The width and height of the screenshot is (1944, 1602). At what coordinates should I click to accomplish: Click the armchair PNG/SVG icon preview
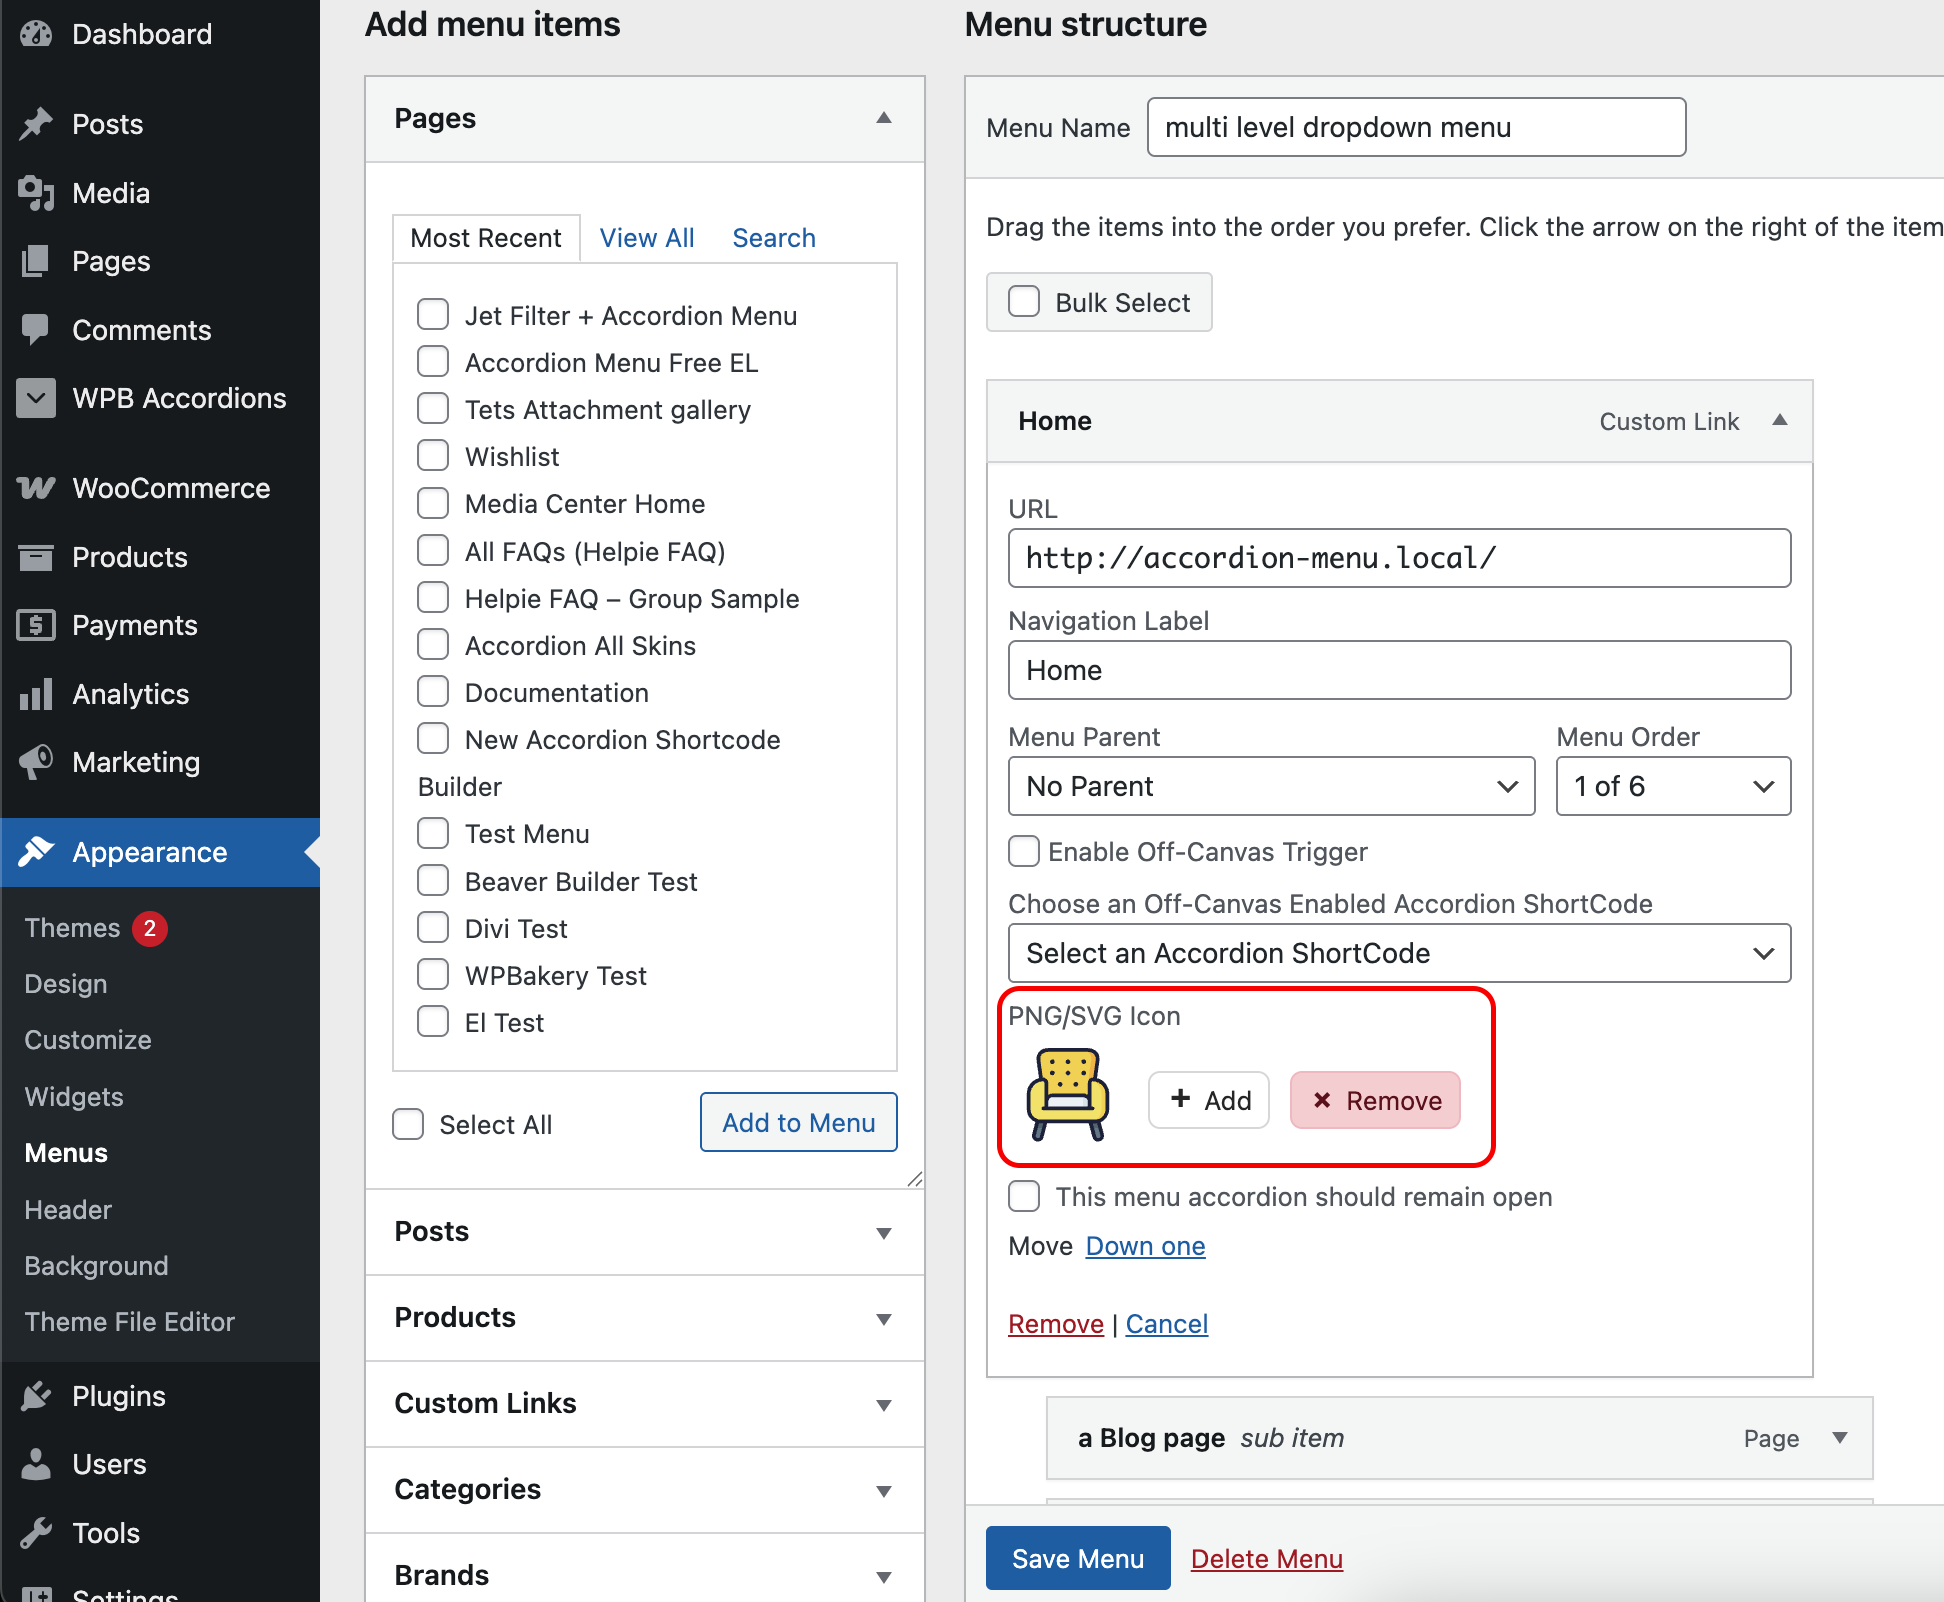click(1068, 1095)
